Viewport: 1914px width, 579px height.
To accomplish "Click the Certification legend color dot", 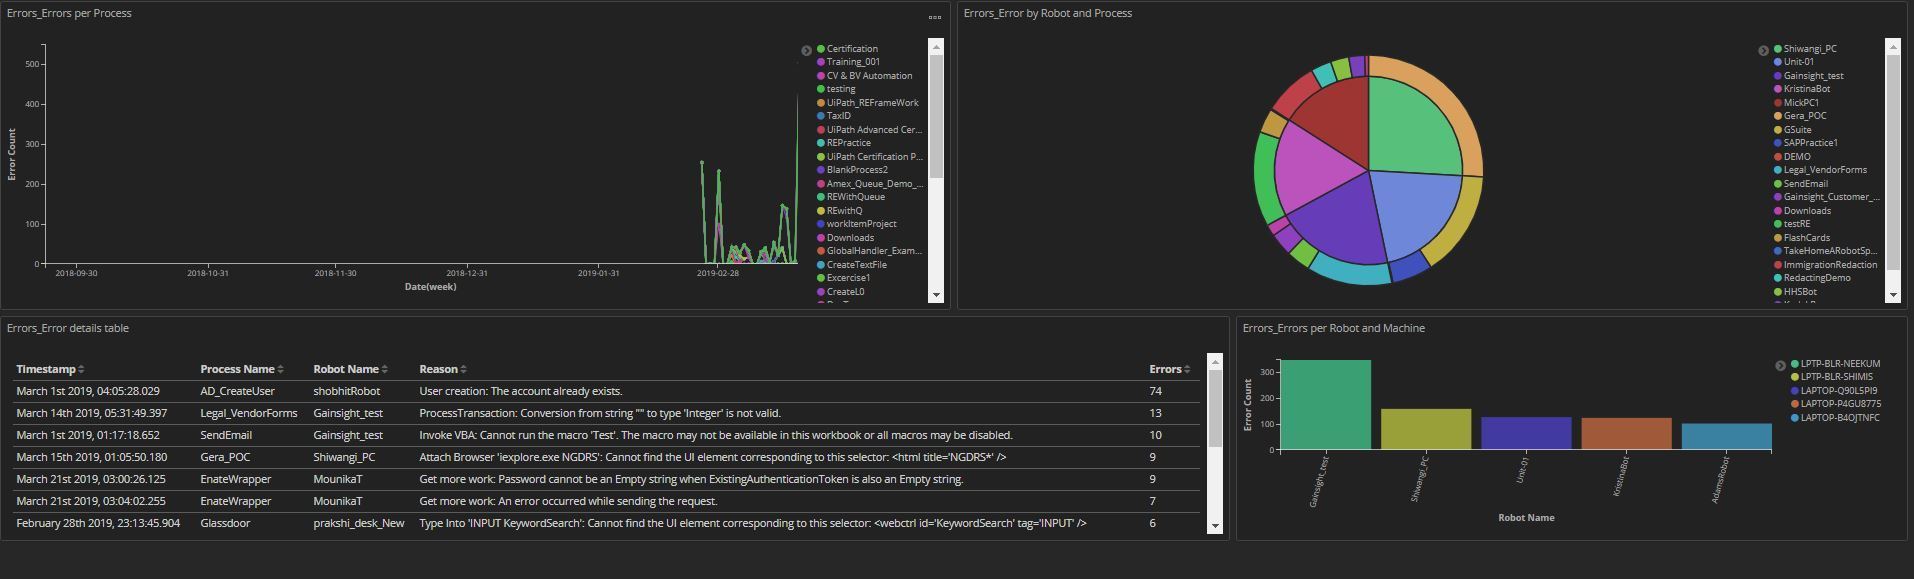I will [821, 49].
